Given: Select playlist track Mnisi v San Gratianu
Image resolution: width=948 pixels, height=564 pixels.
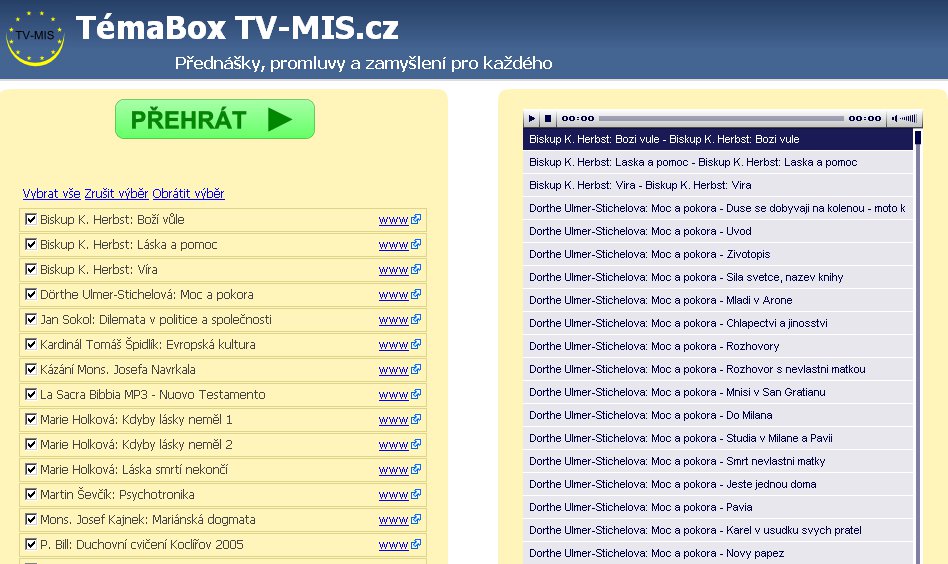Looking at the screenshot, I should 718,392.
